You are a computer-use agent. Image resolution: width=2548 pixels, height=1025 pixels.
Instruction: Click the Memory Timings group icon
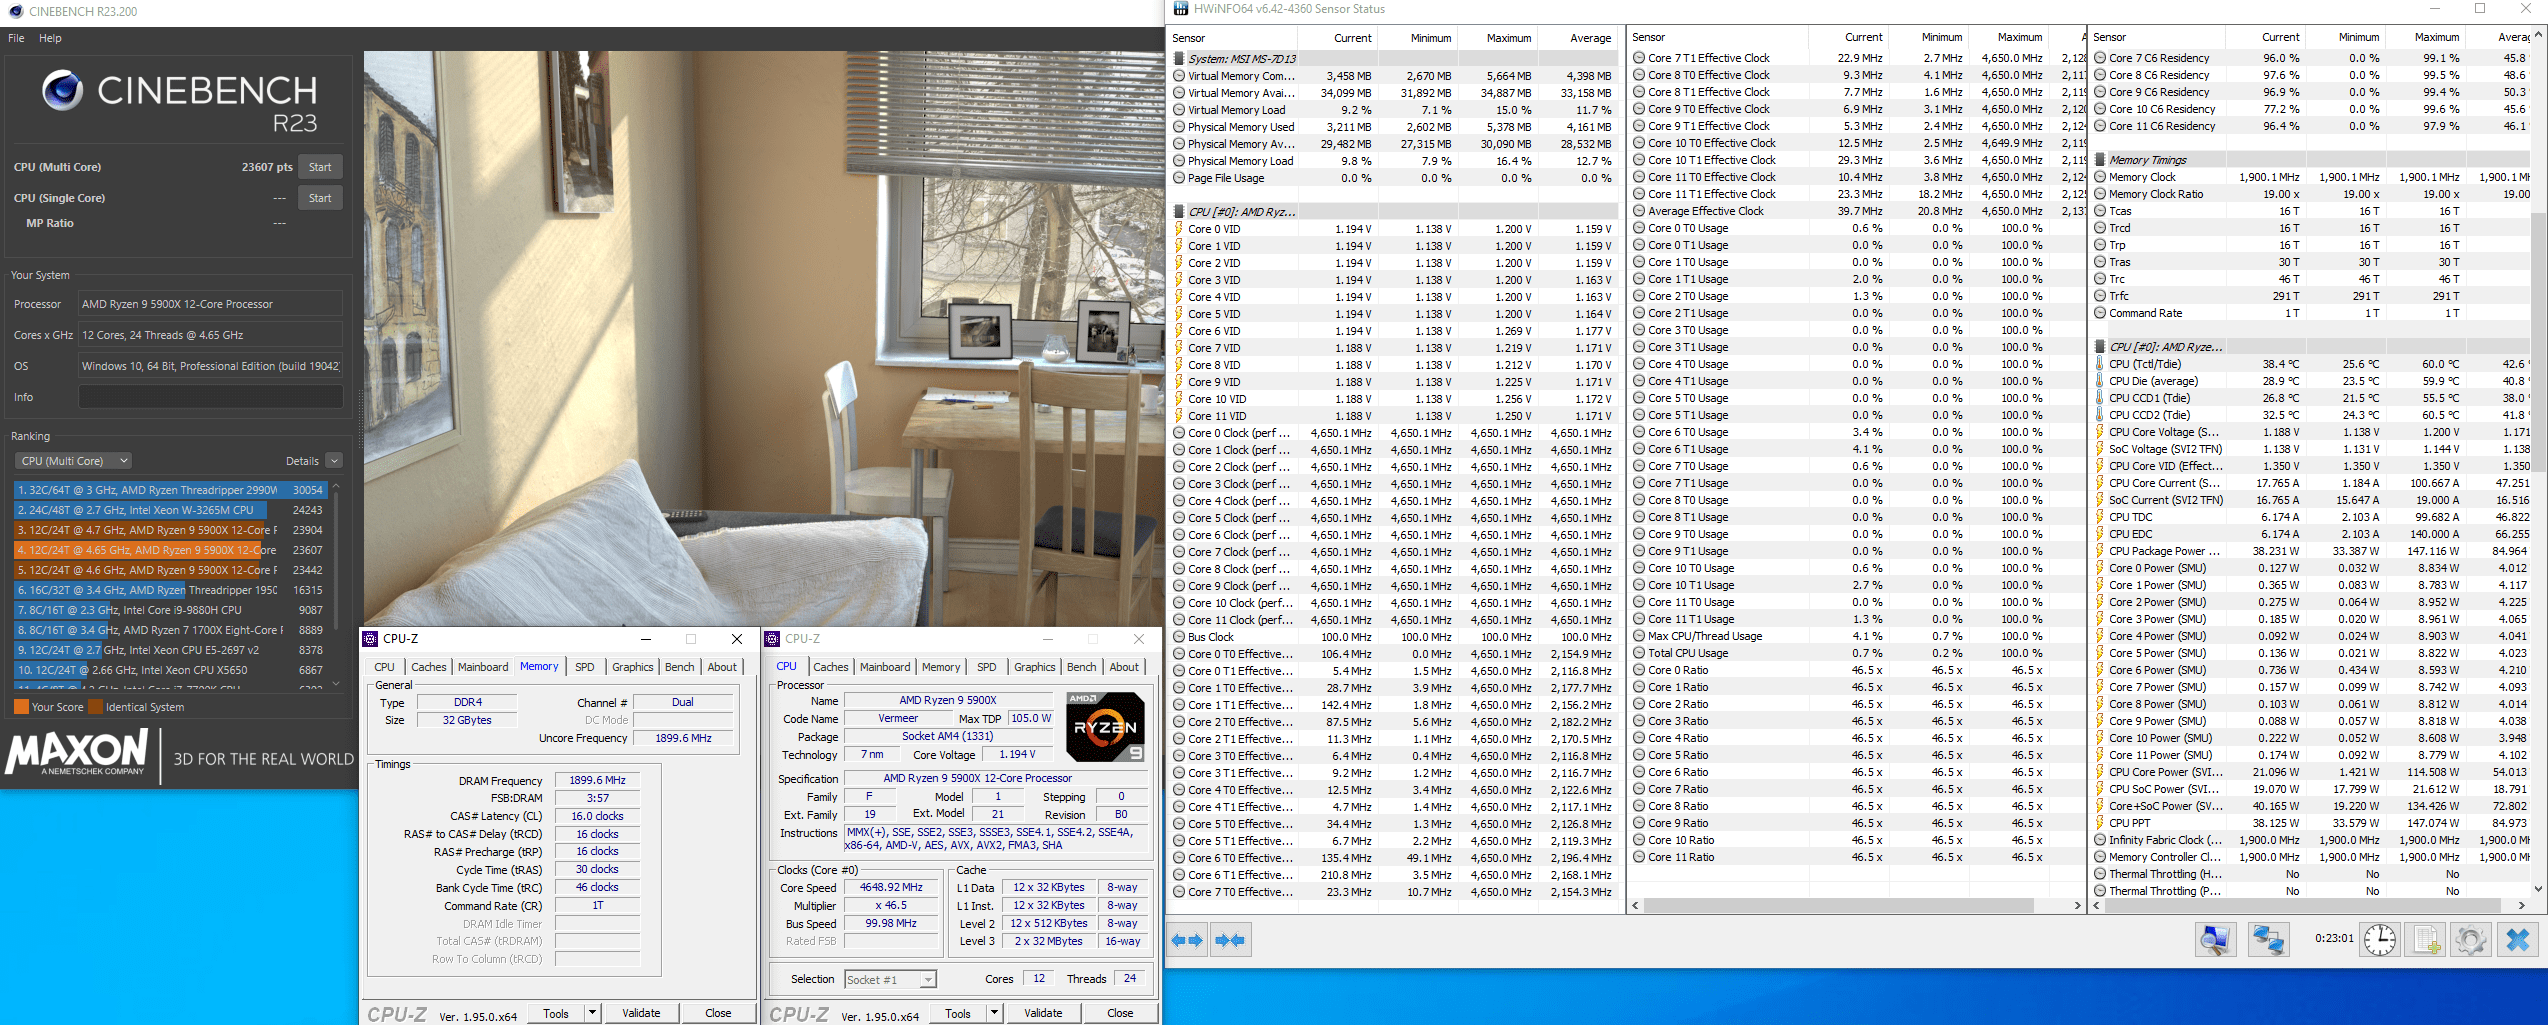coord(2100,160)
